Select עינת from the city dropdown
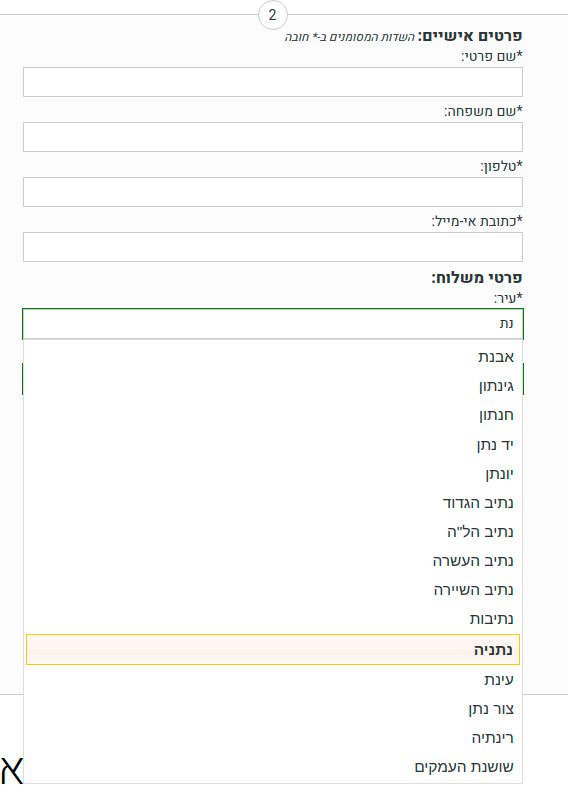This screenshot has height=807, width=568. [x=273, y=680]
